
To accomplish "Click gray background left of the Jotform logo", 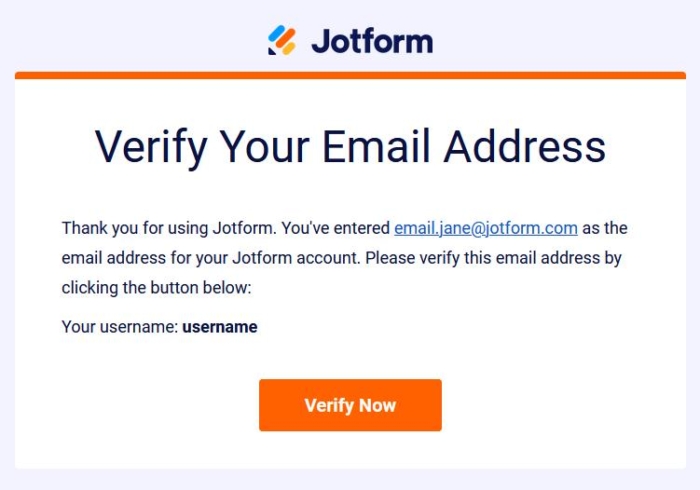I will 130,40.
